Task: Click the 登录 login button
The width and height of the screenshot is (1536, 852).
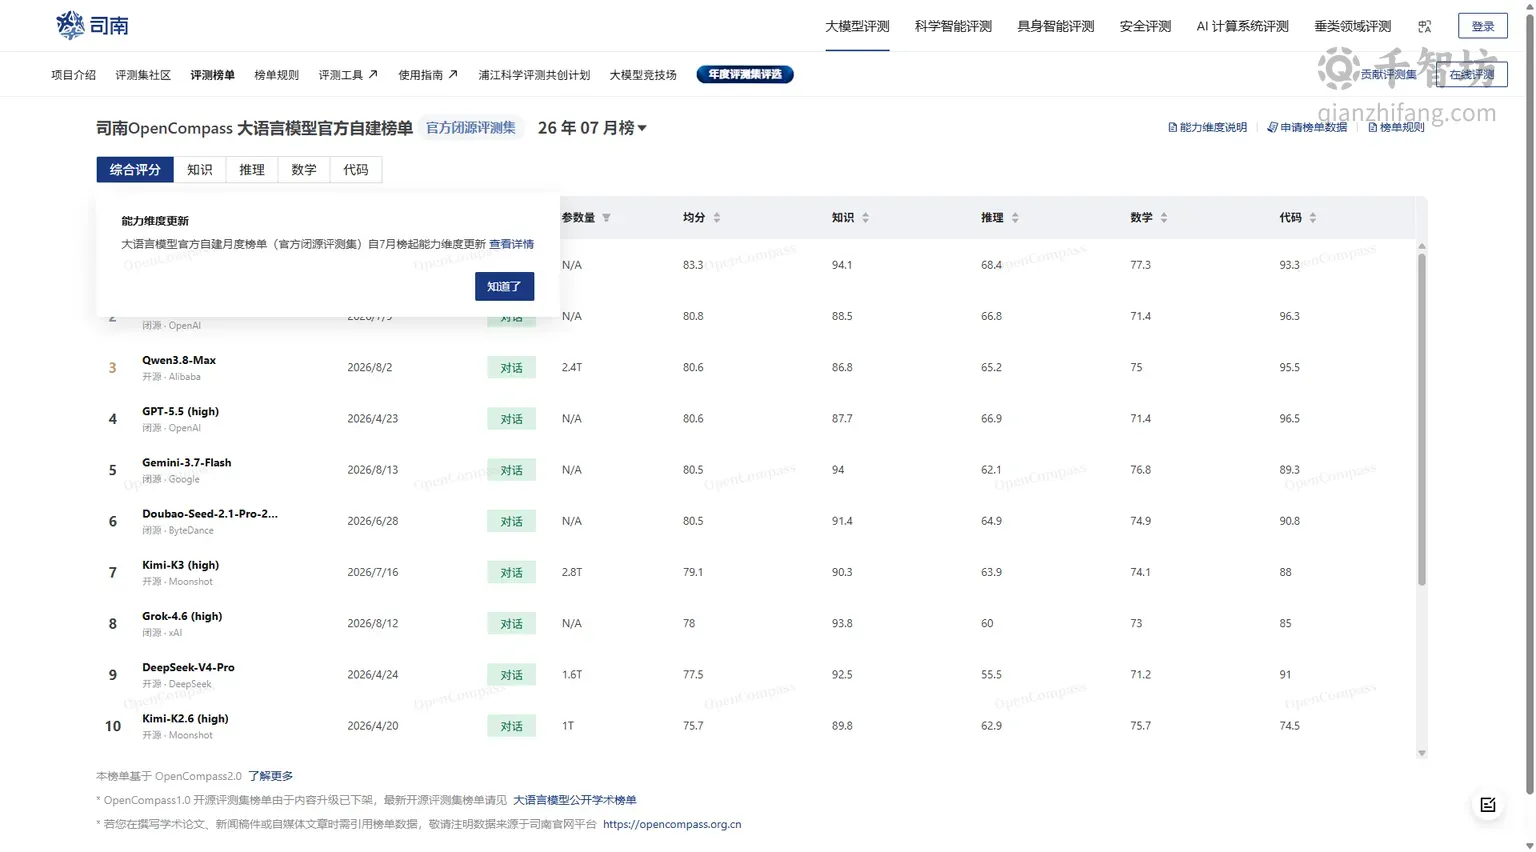Action: pyautogui.click(x=1483, y=27)
